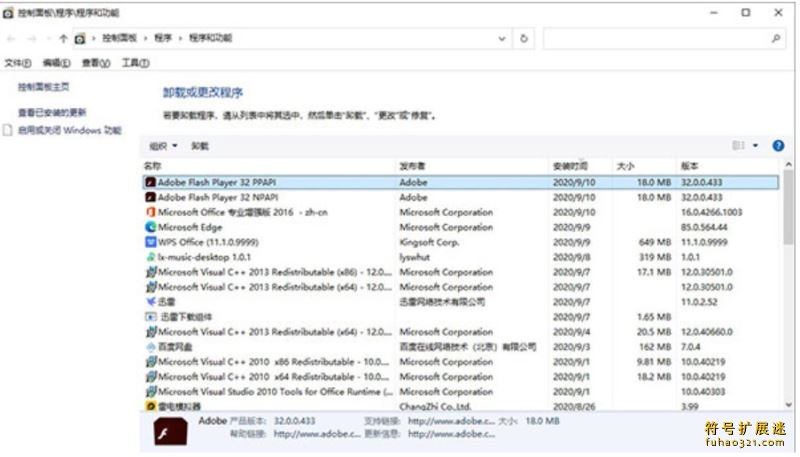Click the 卸载 uninstall button
Image resolution: width=800 pixels, height=457 pixels.
tap(199, 146)
